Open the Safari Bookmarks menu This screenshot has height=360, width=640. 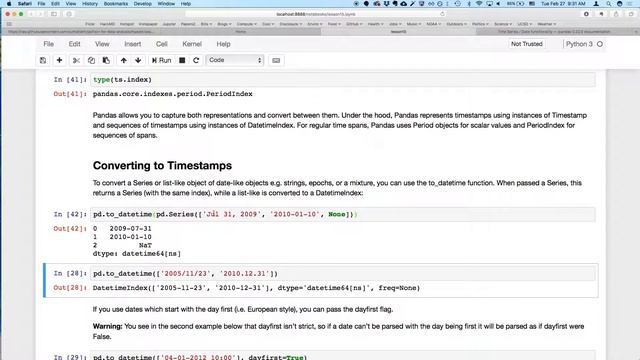tap(116, 3)
